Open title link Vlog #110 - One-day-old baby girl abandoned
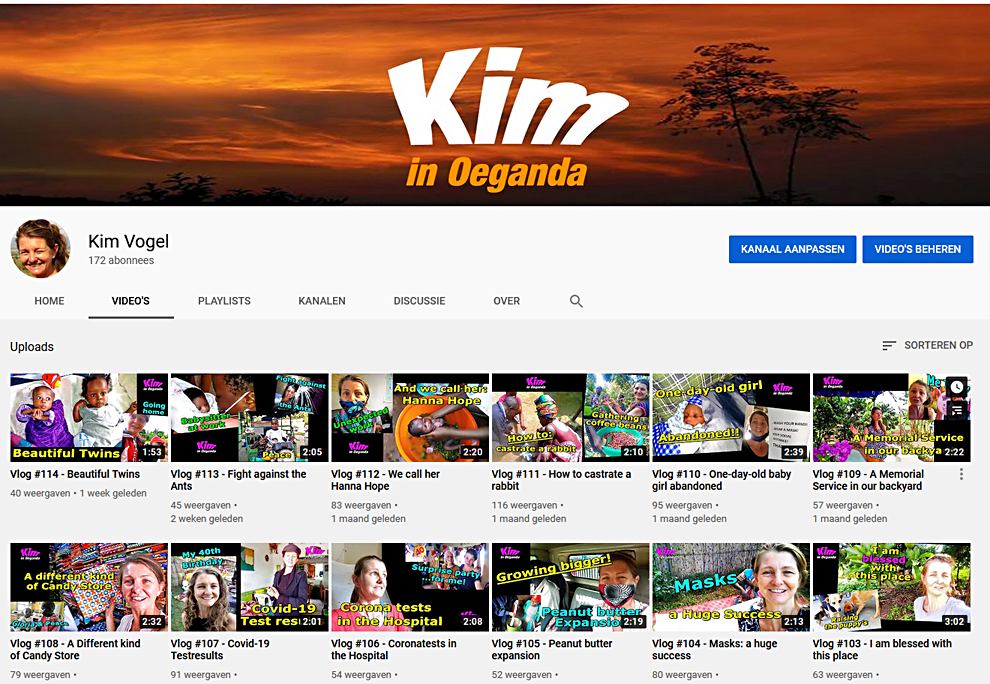The width and height of the screenshot is (990, 684). 722,480
